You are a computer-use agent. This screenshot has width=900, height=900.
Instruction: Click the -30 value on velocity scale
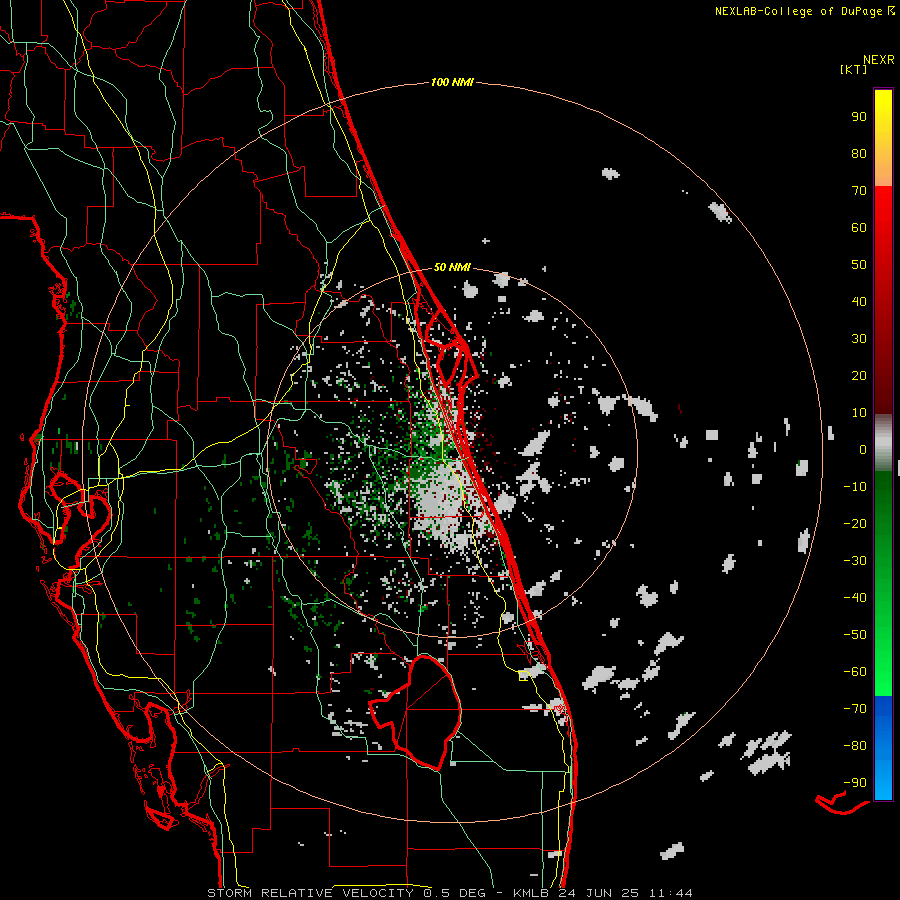[x=855, y=561]
